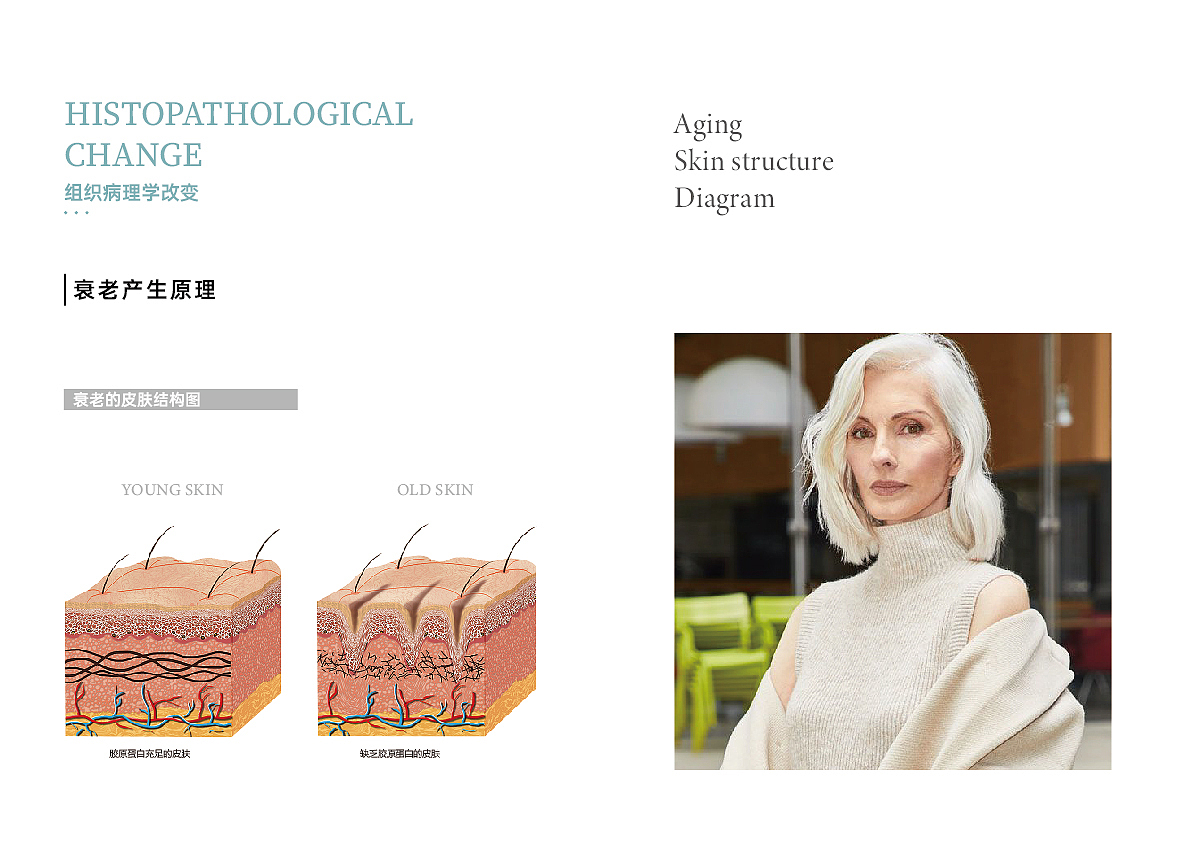Image resolution: width=1191 pixels, height=843 pixels.
Task: Select the gray 衰老的皮肤结构图 label bar
Action: pos(181,399)
